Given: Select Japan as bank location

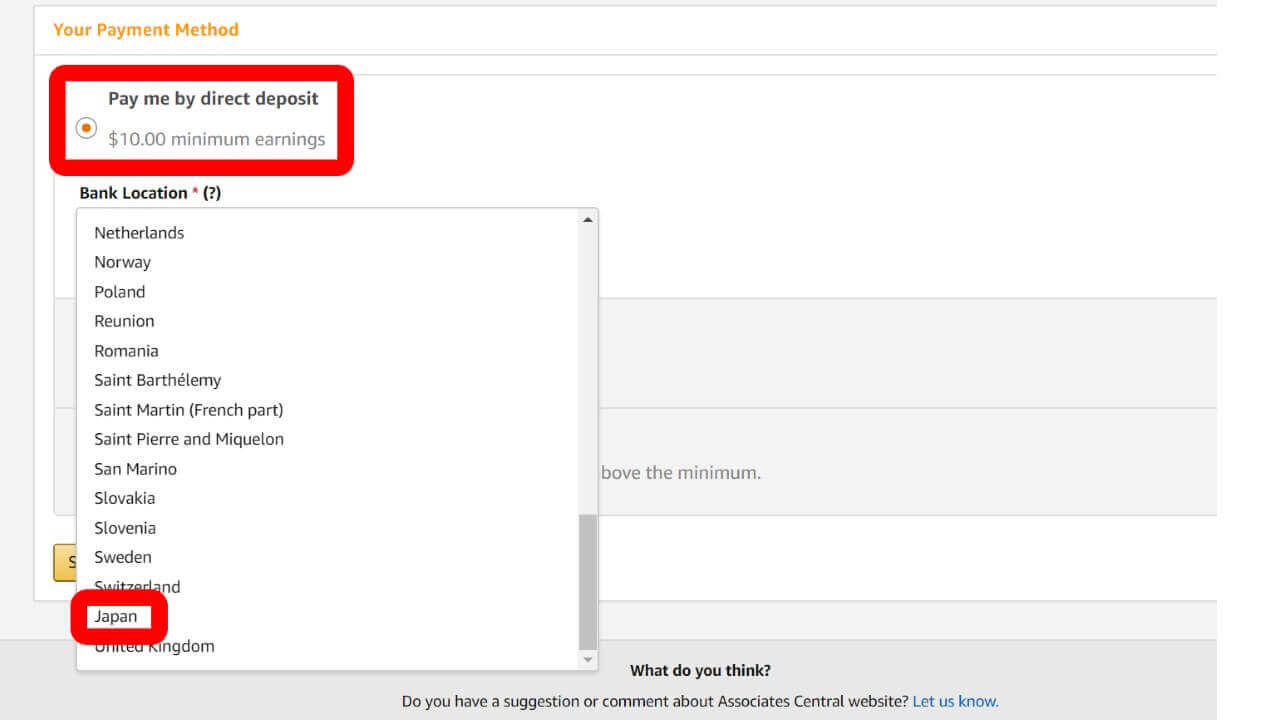Looking at the screenshot, I should [116, 617].
